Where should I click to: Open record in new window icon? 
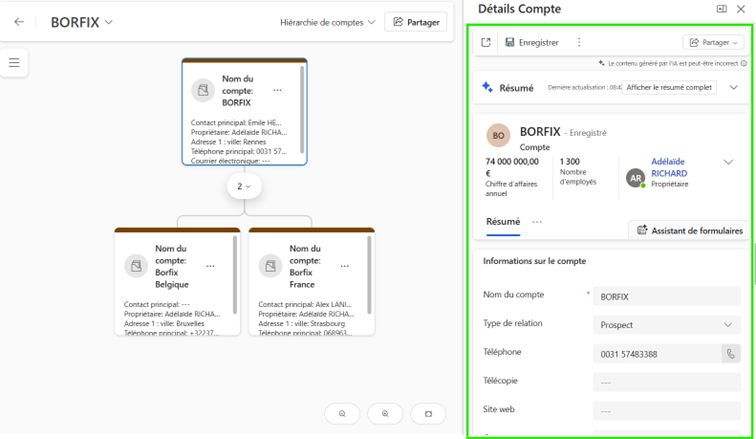[486, 42]
